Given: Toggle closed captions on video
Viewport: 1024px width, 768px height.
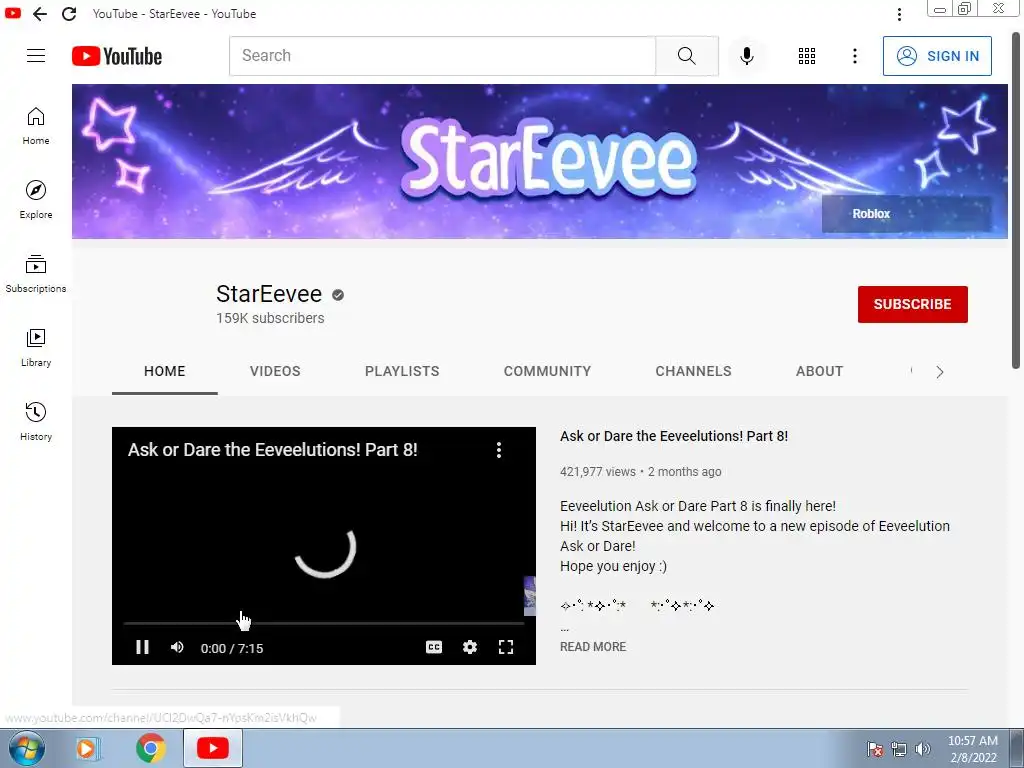Looking at the screenshot, I should tap(434, 647).
